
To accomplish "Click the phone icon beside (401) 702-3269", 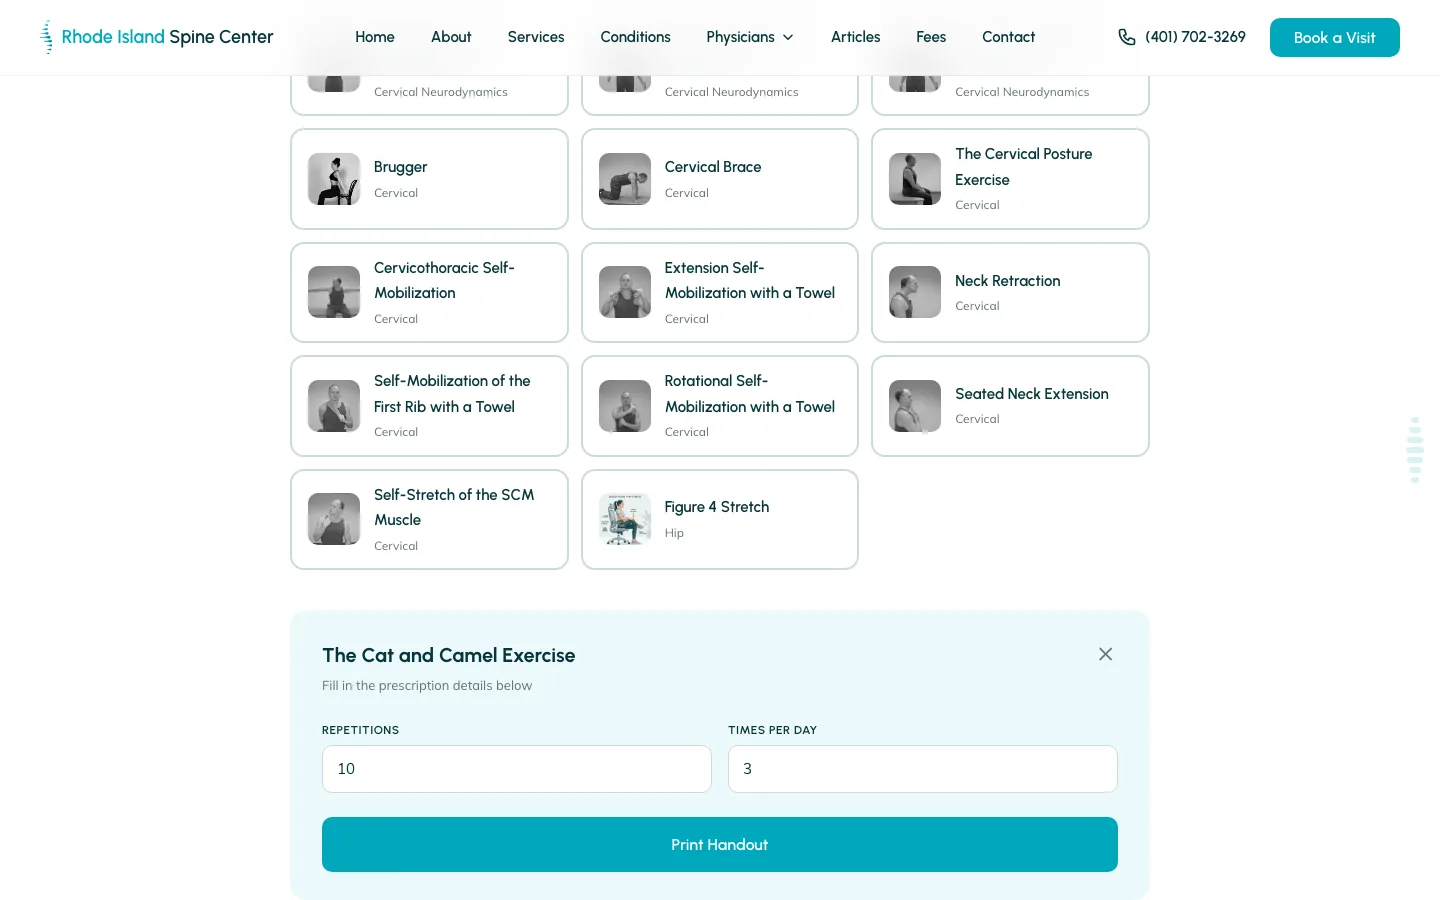I will pyautogui.click(x=1127, y=37).
